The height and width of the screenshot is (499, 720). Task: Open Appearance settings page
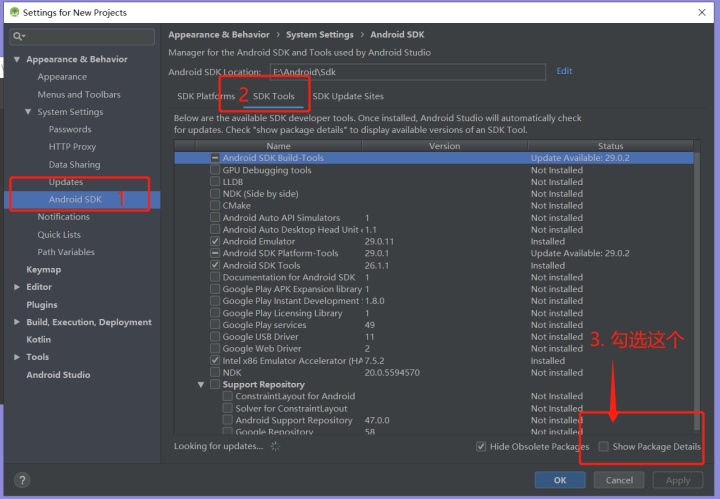(62, 77)
